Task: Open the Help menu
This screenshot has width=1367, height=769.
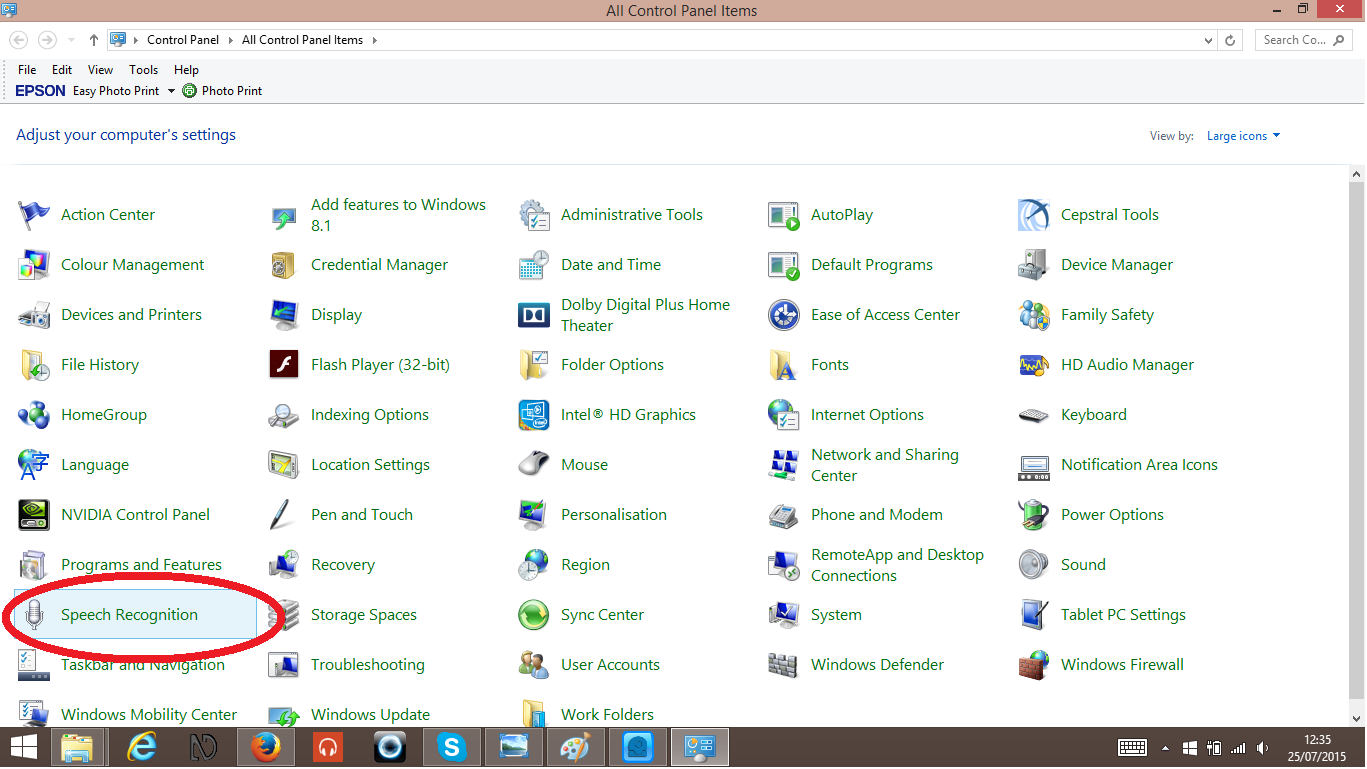Action: (x=186, y=70)
